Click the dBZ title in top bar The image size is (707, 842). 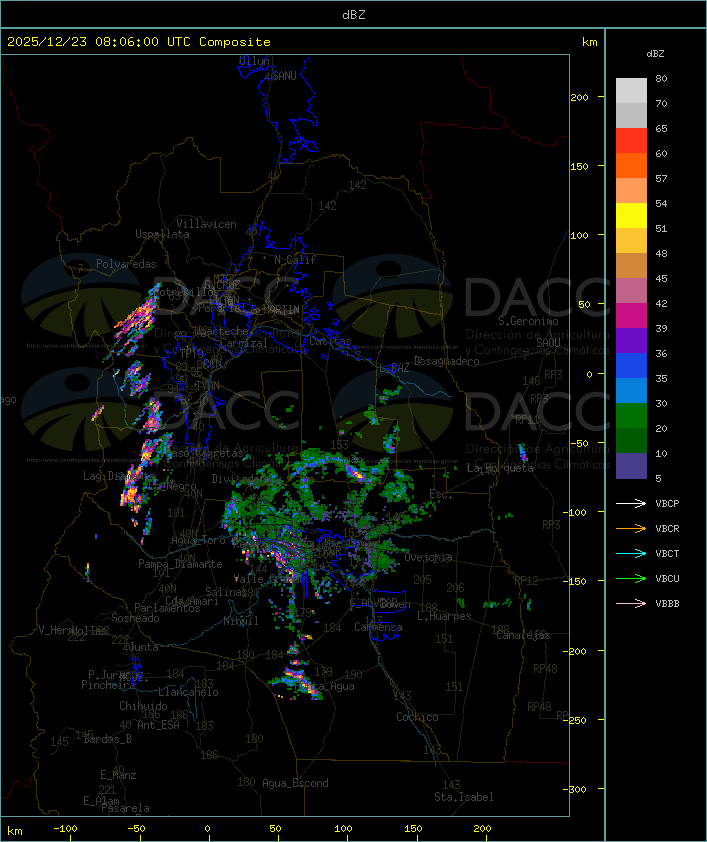[x=354, y=15]
